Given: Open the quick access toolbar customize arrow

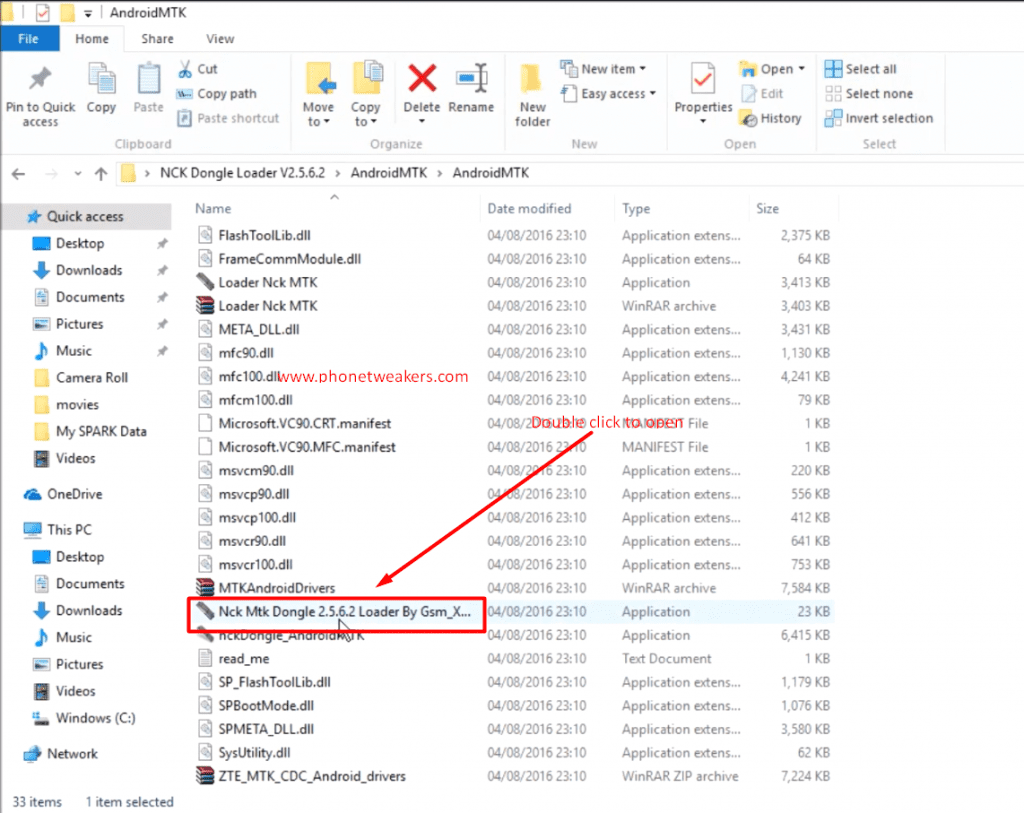Looking at the screenshot, I should tap(88, 13).
